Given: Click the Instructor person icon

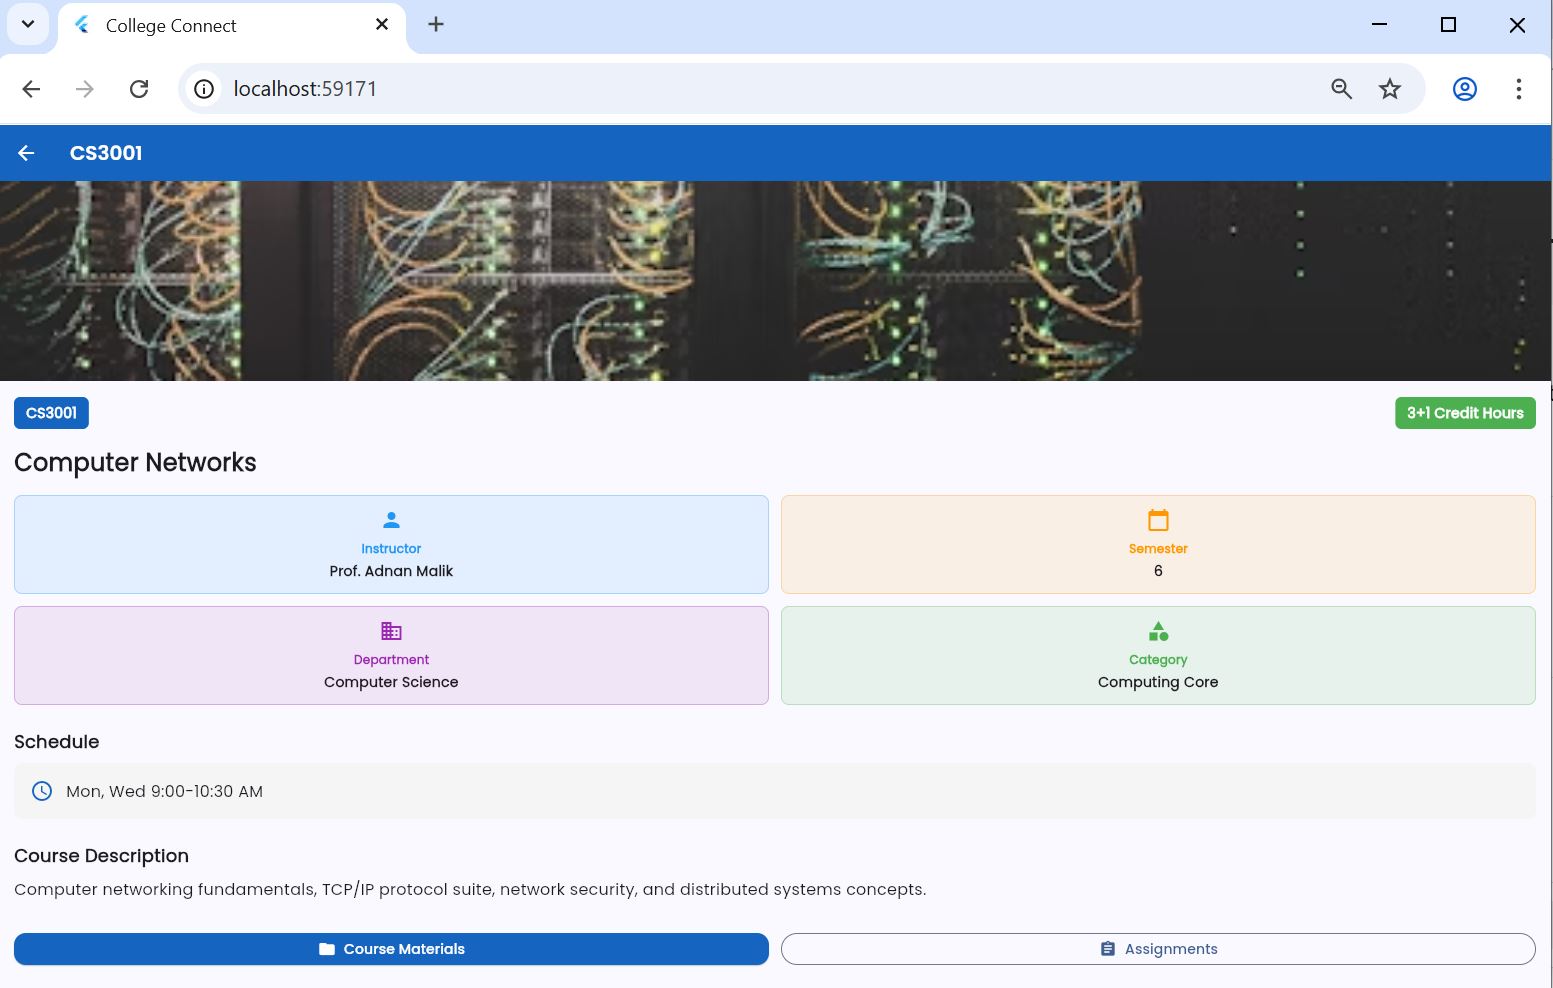Looking at the screenshot, I should [391, 520].
